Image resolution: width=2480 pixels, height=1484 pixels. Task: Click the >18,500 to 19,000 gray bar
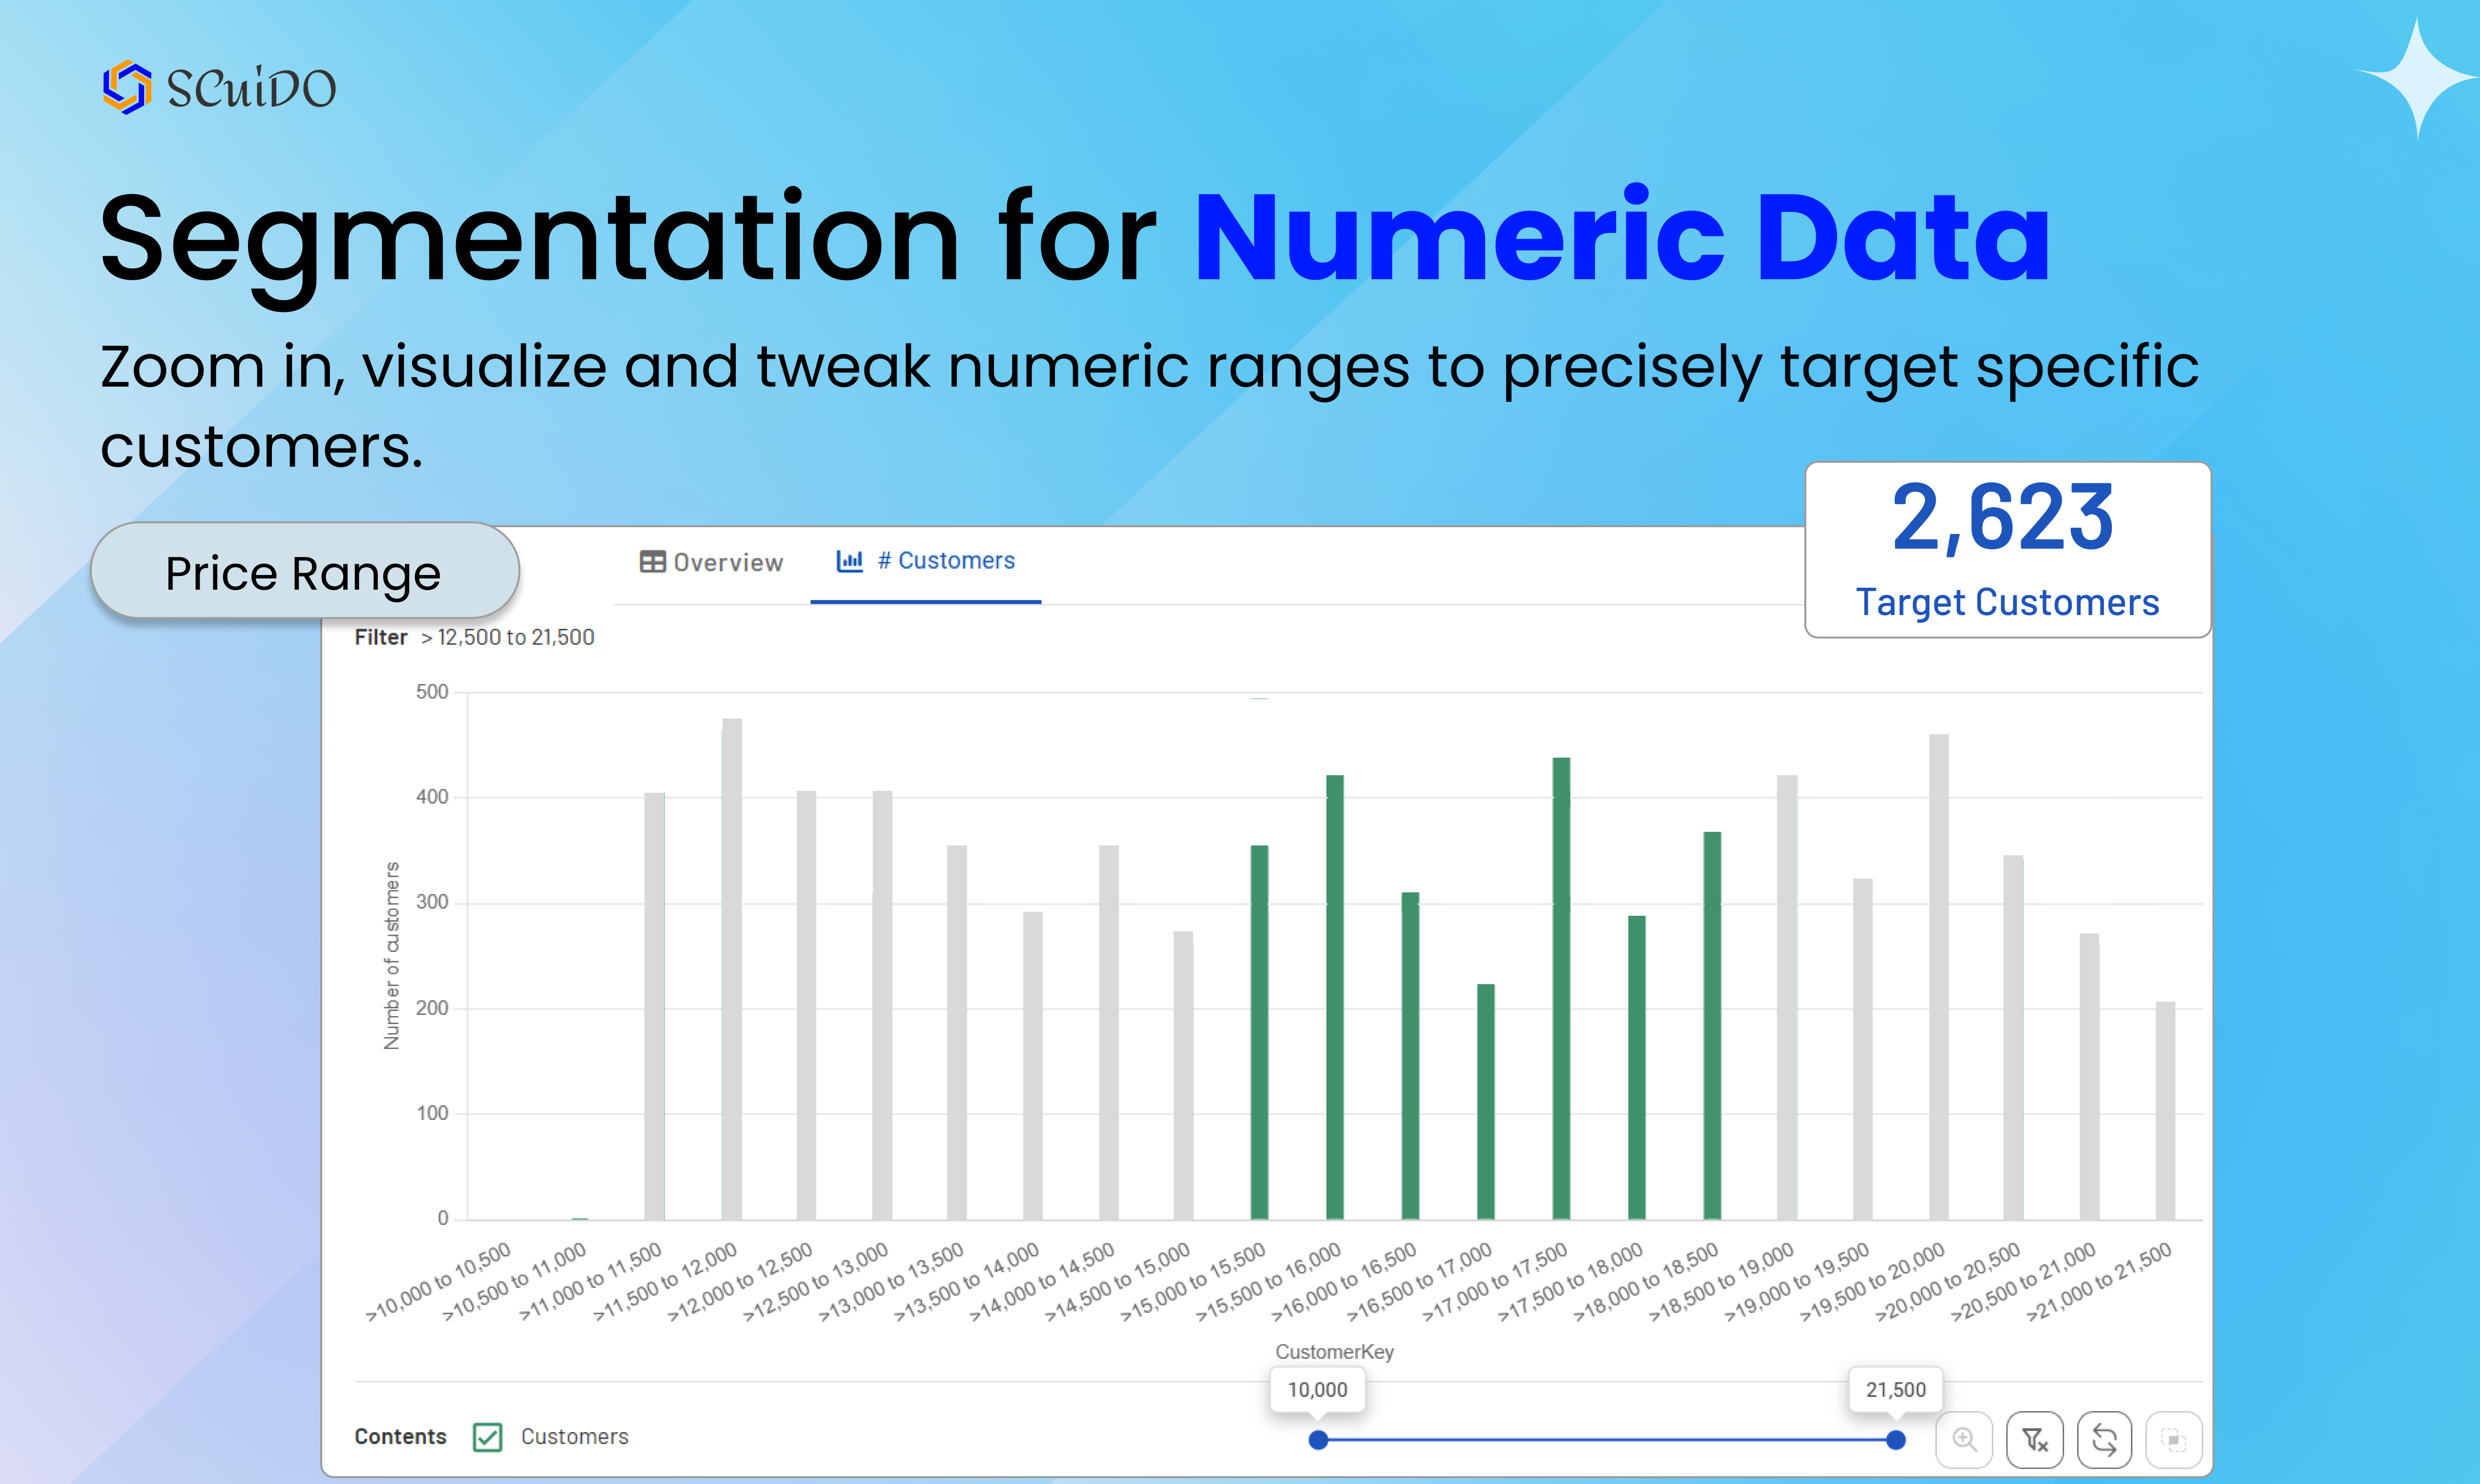point(1787,997)
